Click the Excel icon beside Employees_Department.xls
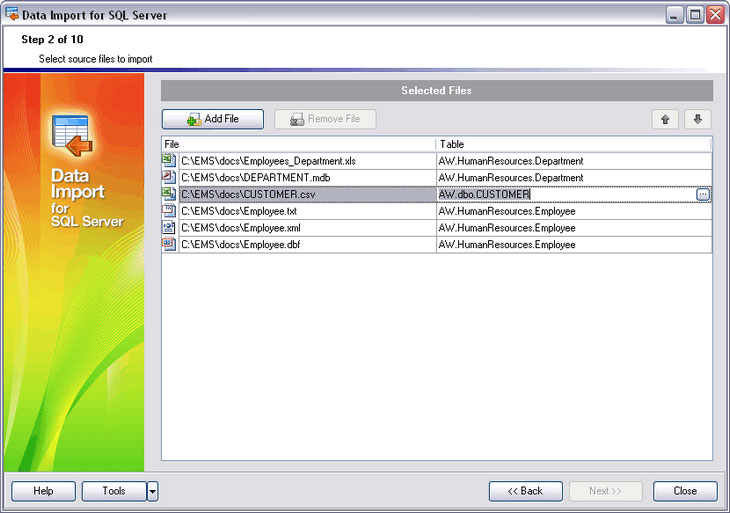Image resolution: width=730 pixels, height=513 pixels. click(169, 161)
